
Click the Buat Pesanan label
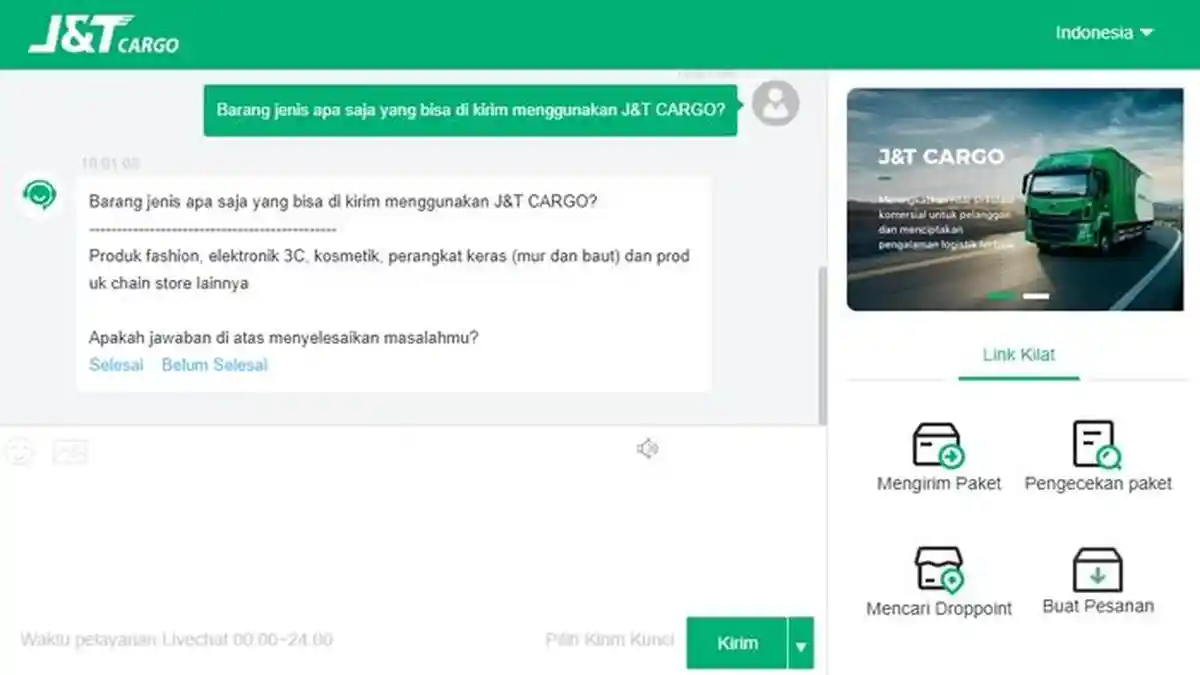point(1098,606)
